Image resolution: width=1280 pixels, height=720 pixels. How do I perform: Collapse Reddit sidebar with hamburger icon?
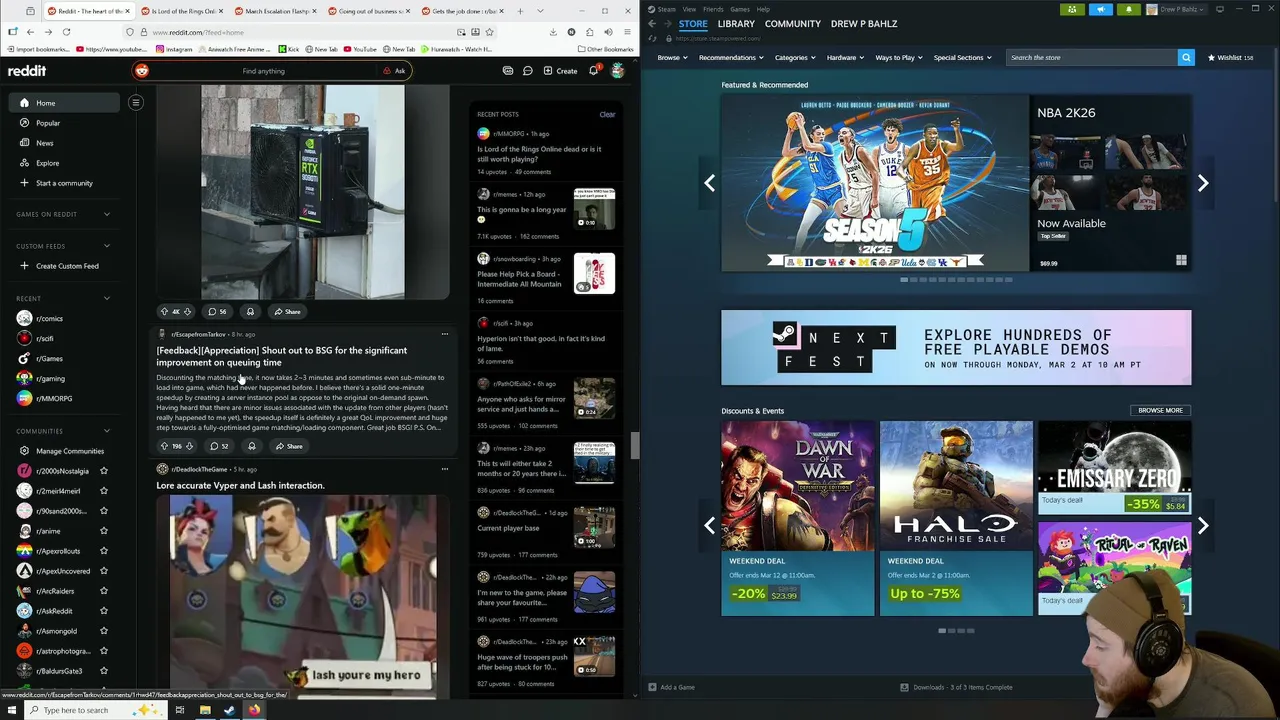pos(136,102)
